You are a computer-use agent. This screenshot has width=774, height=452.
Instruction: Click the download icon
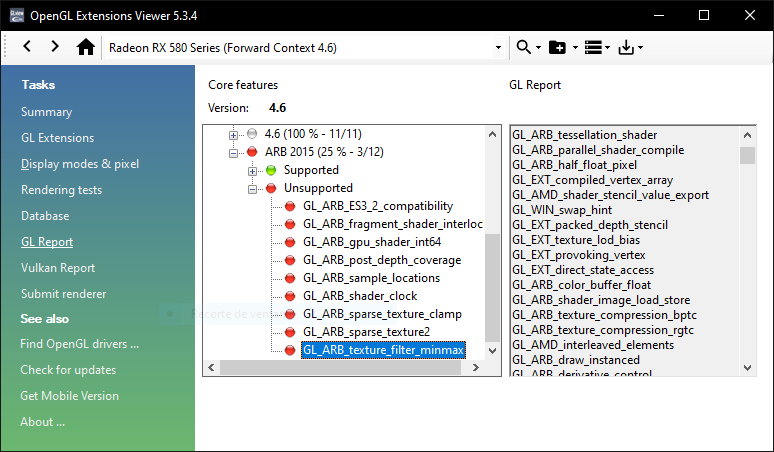[626, 47]
